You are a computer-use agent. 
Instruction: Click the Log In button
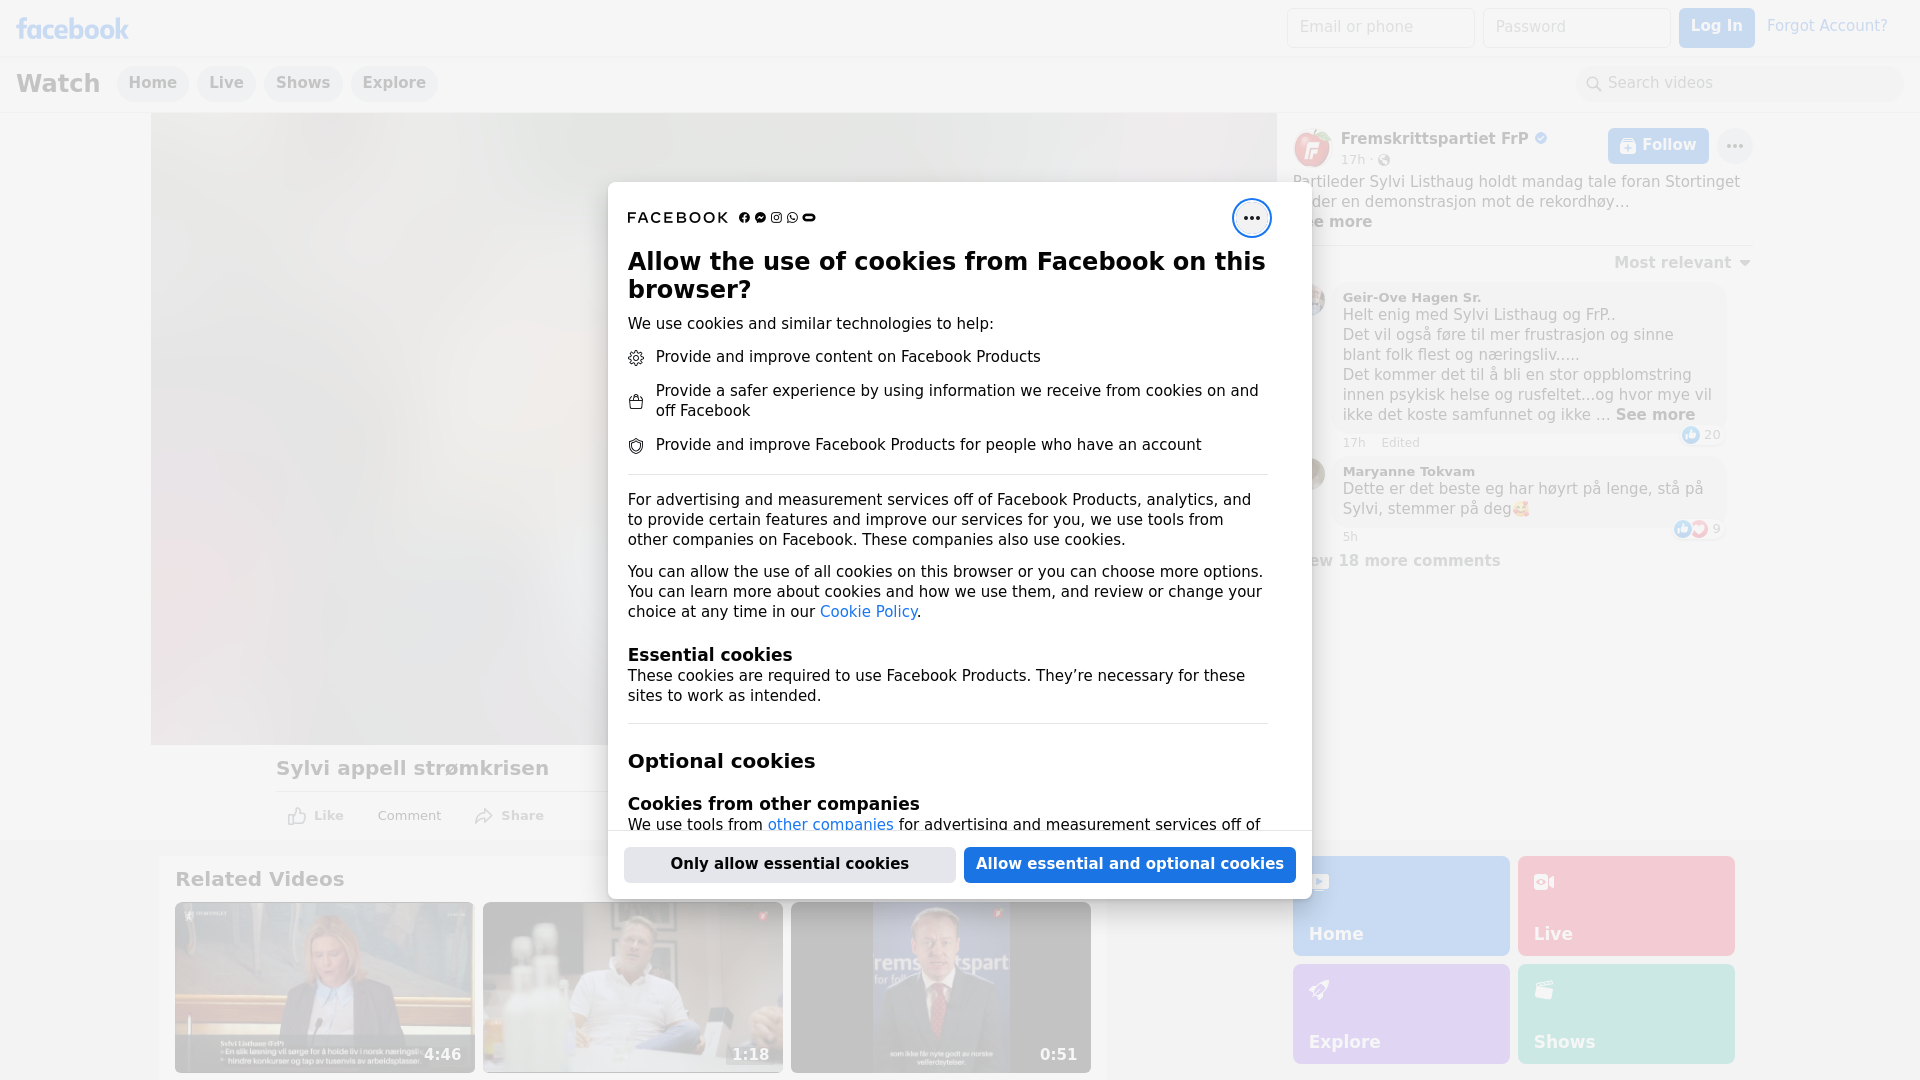[1716, 28]
